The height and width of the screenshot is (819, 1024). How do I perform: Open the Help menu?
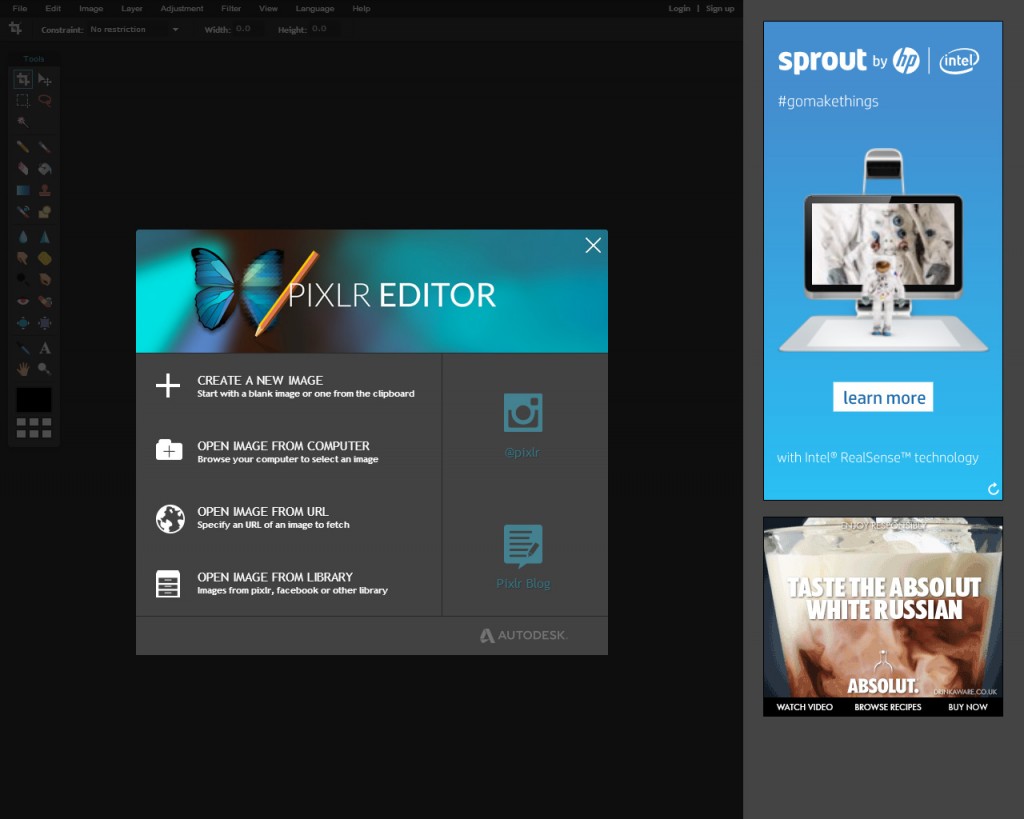click(x=361, y=8)
